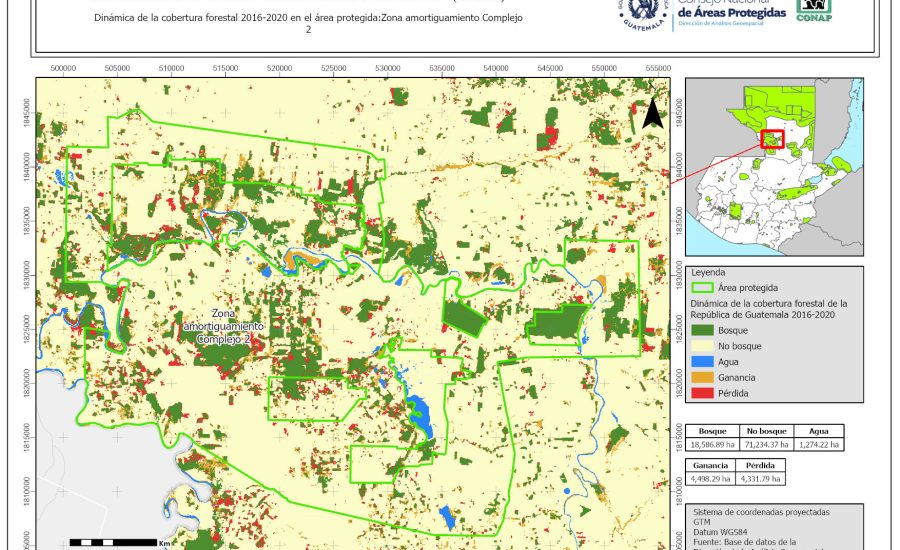Click the Guatemala coat of arms seal

[647, 14]
